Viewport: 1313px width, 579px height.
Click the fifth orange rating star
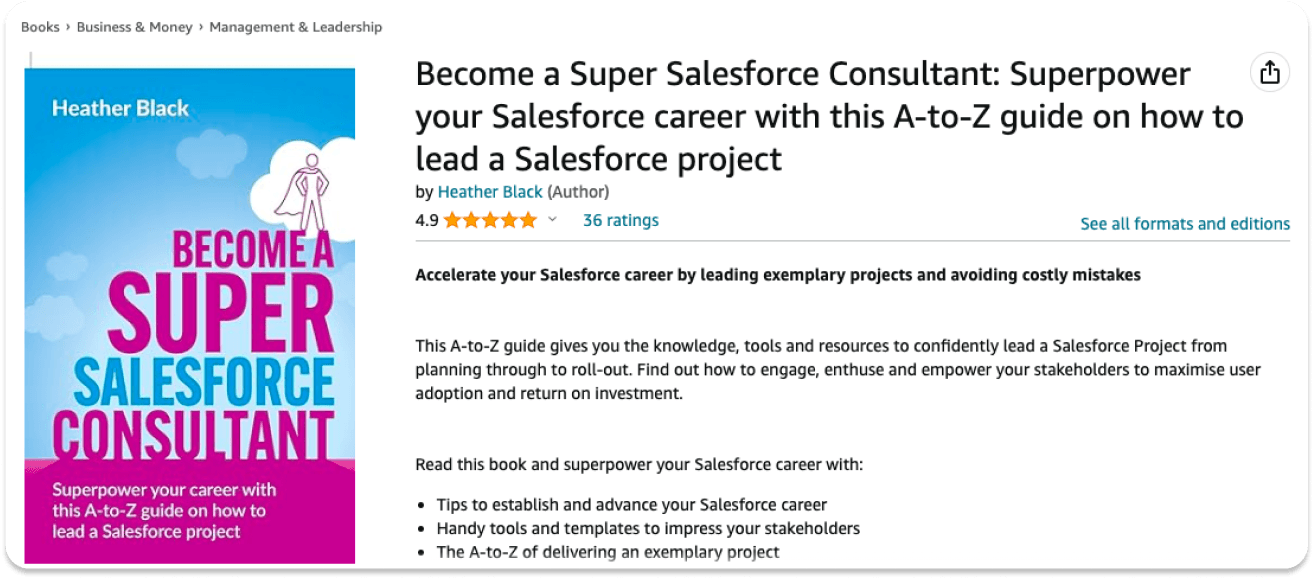point(528,220)
